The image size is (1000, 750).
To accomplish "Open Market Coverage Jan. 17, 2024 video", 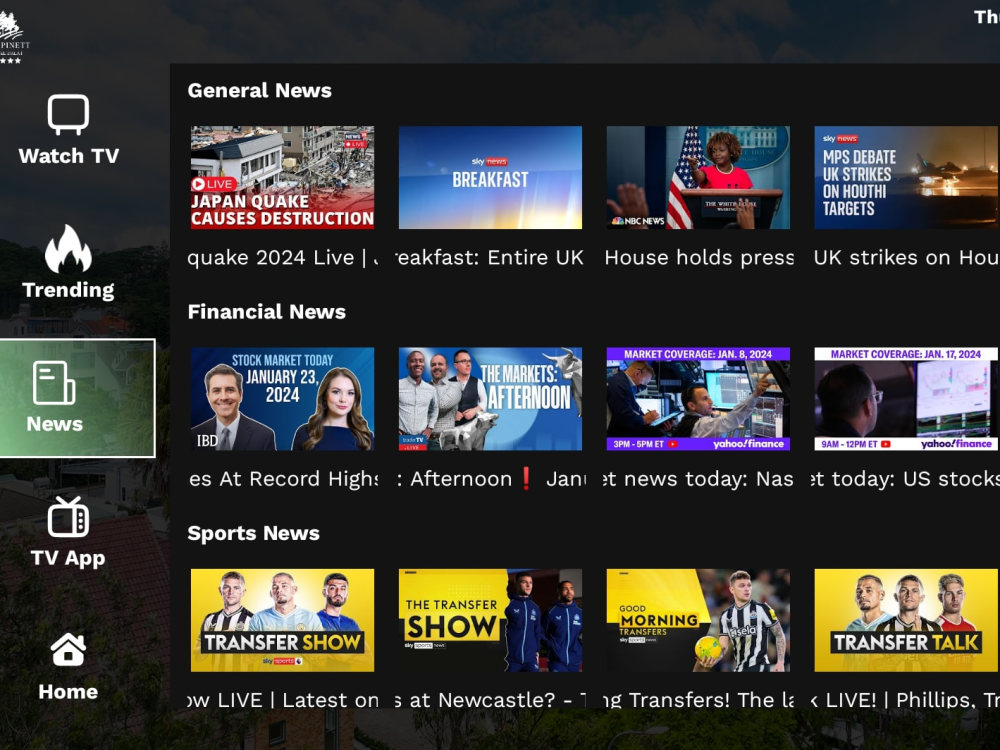I will point(906,399).
